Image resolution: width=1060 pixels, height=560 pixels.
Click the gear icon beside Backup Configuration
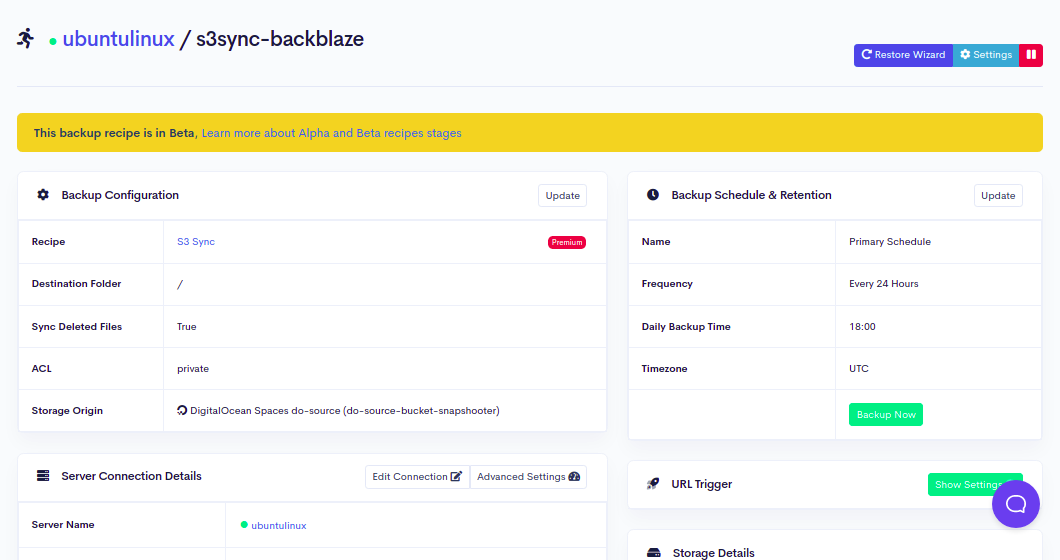(43, 195)
